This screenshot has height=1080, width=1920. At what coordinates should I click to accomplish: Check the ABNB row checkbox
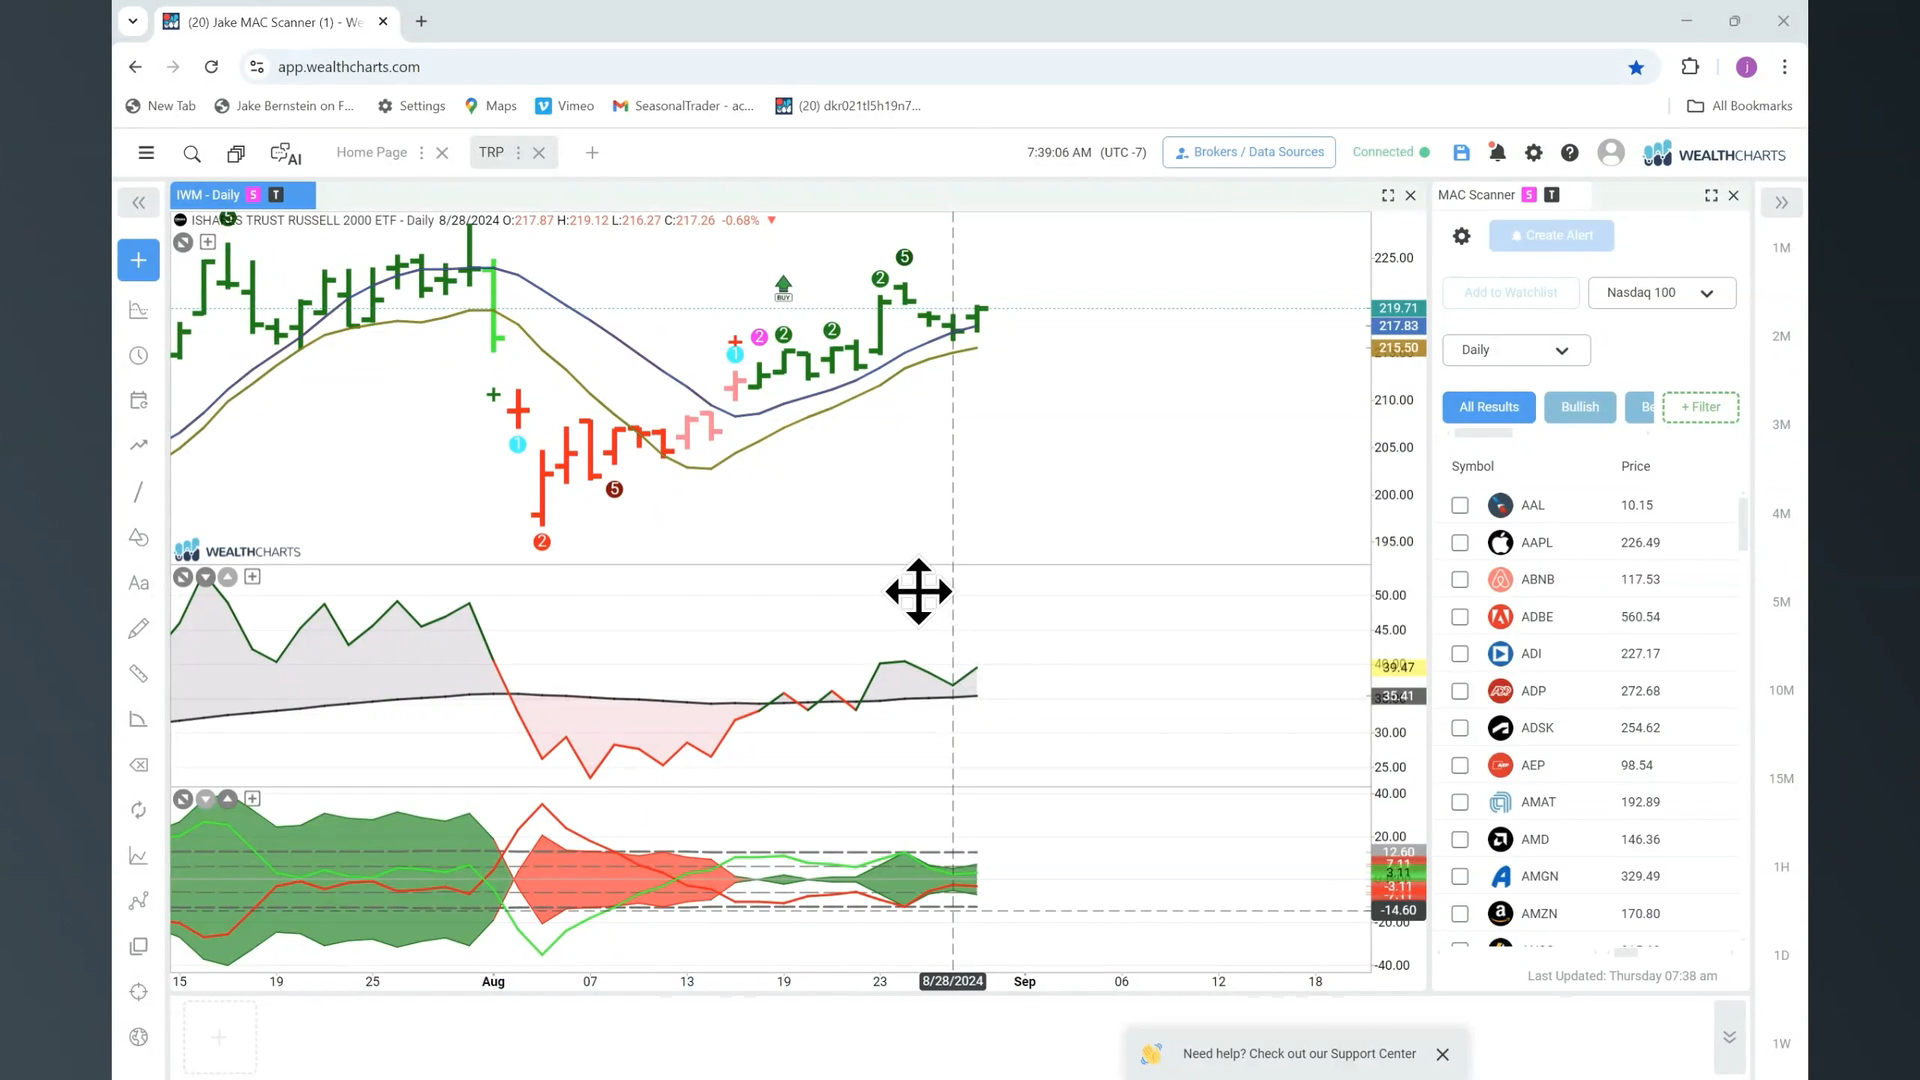1460,580
